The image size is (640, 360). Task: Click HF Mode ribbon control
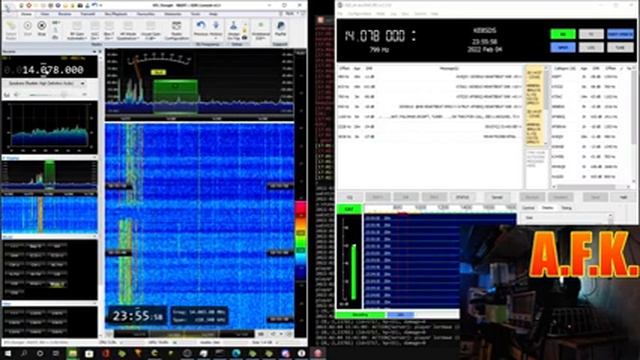pyautogui.click(x=128, y=31)
